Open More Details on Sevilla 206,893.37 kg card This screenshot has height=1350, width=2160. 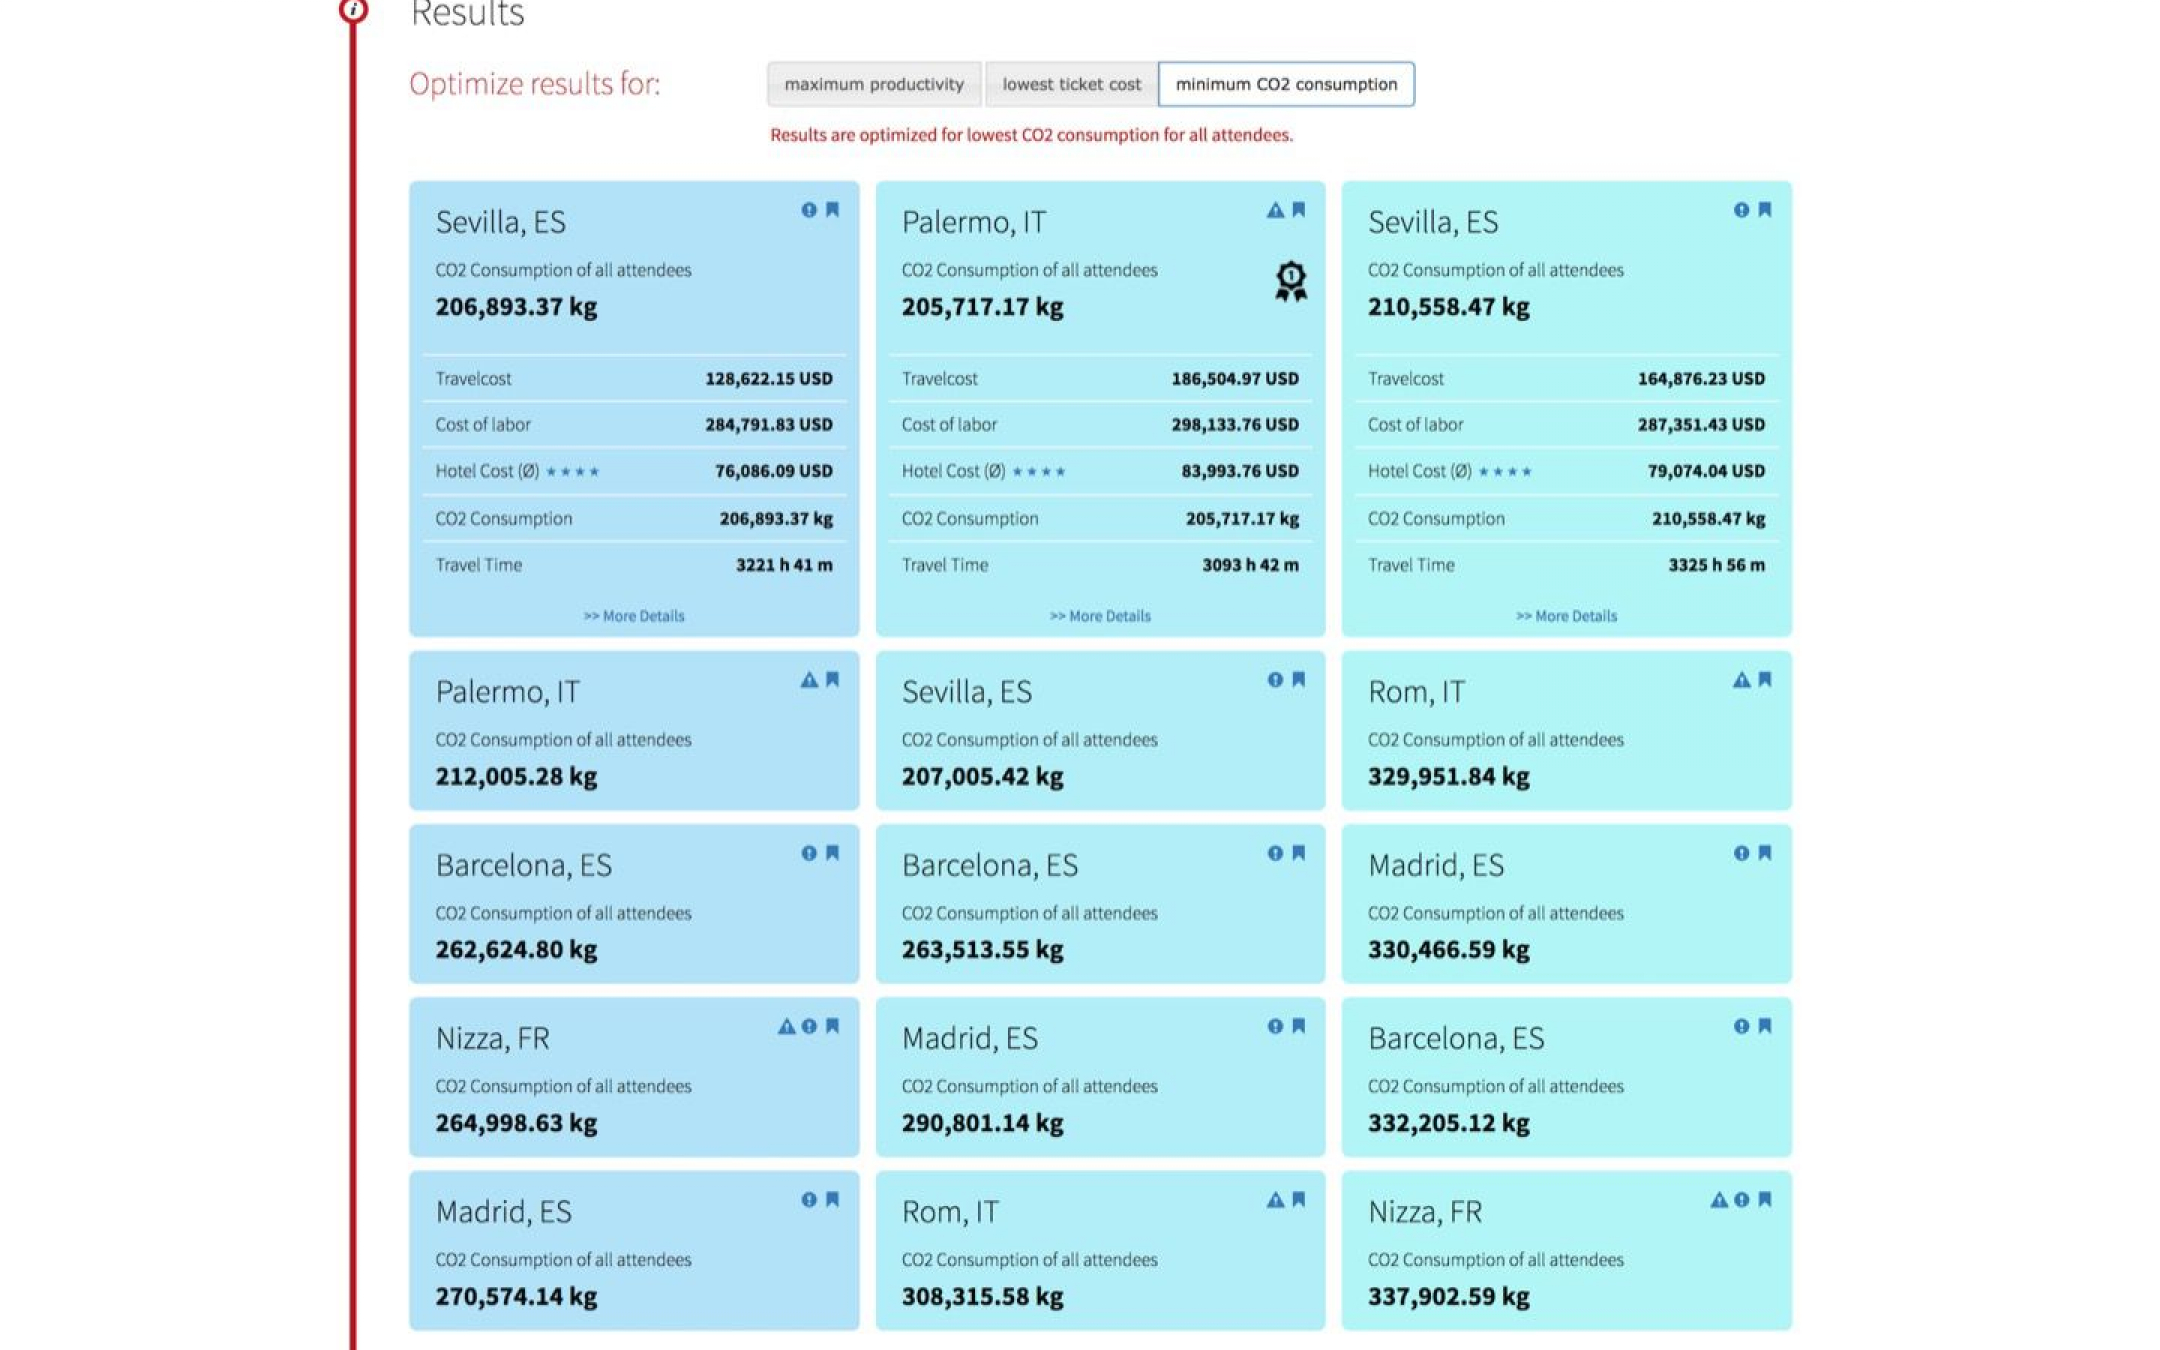(x=634, y=616)
